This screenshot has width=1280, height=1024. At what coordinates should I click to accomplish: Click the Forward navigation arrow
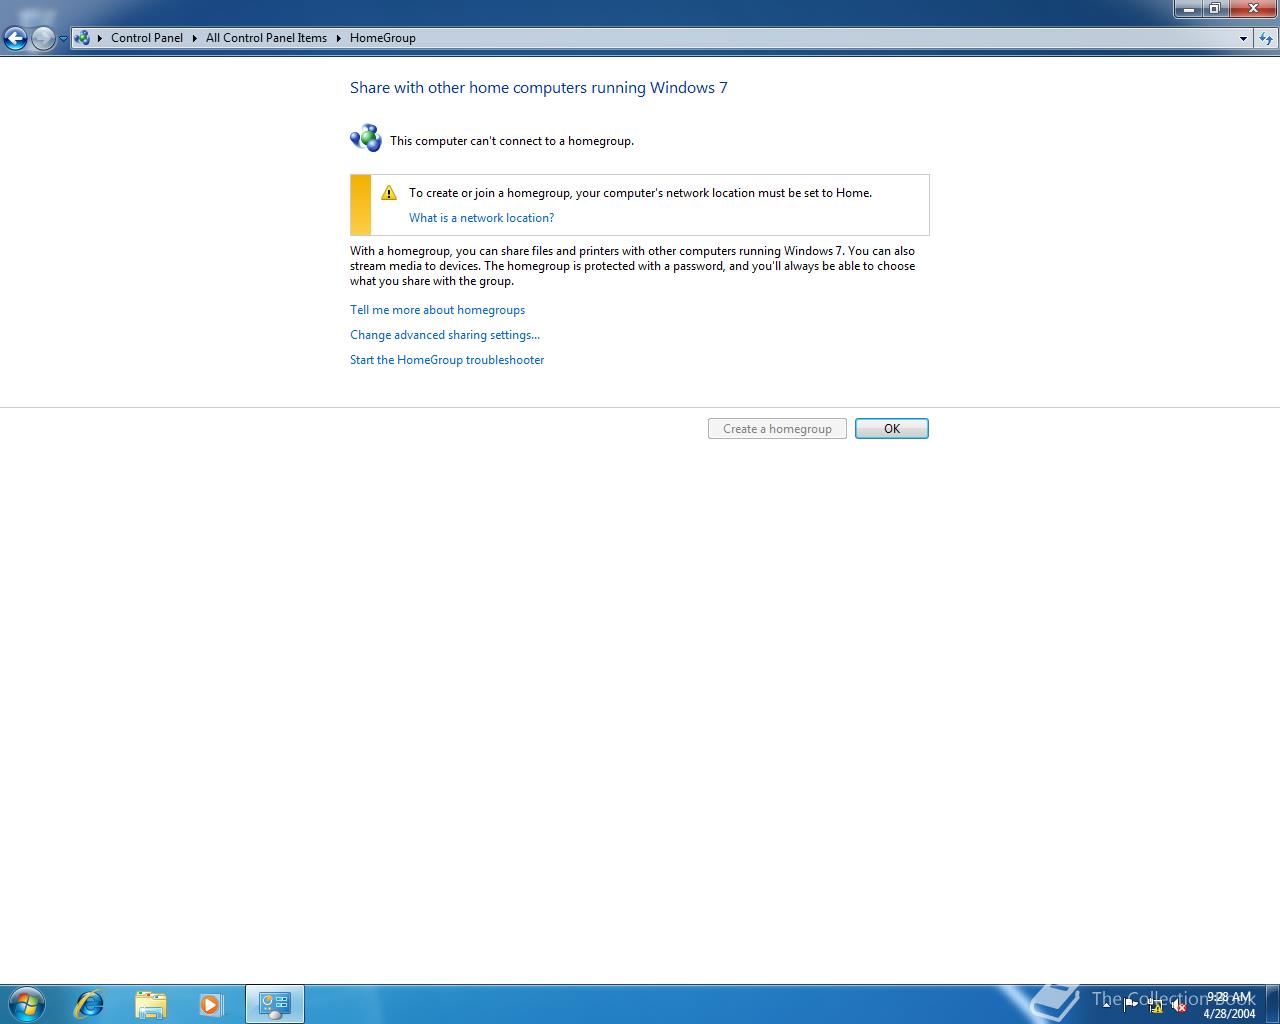coord(43,39)
